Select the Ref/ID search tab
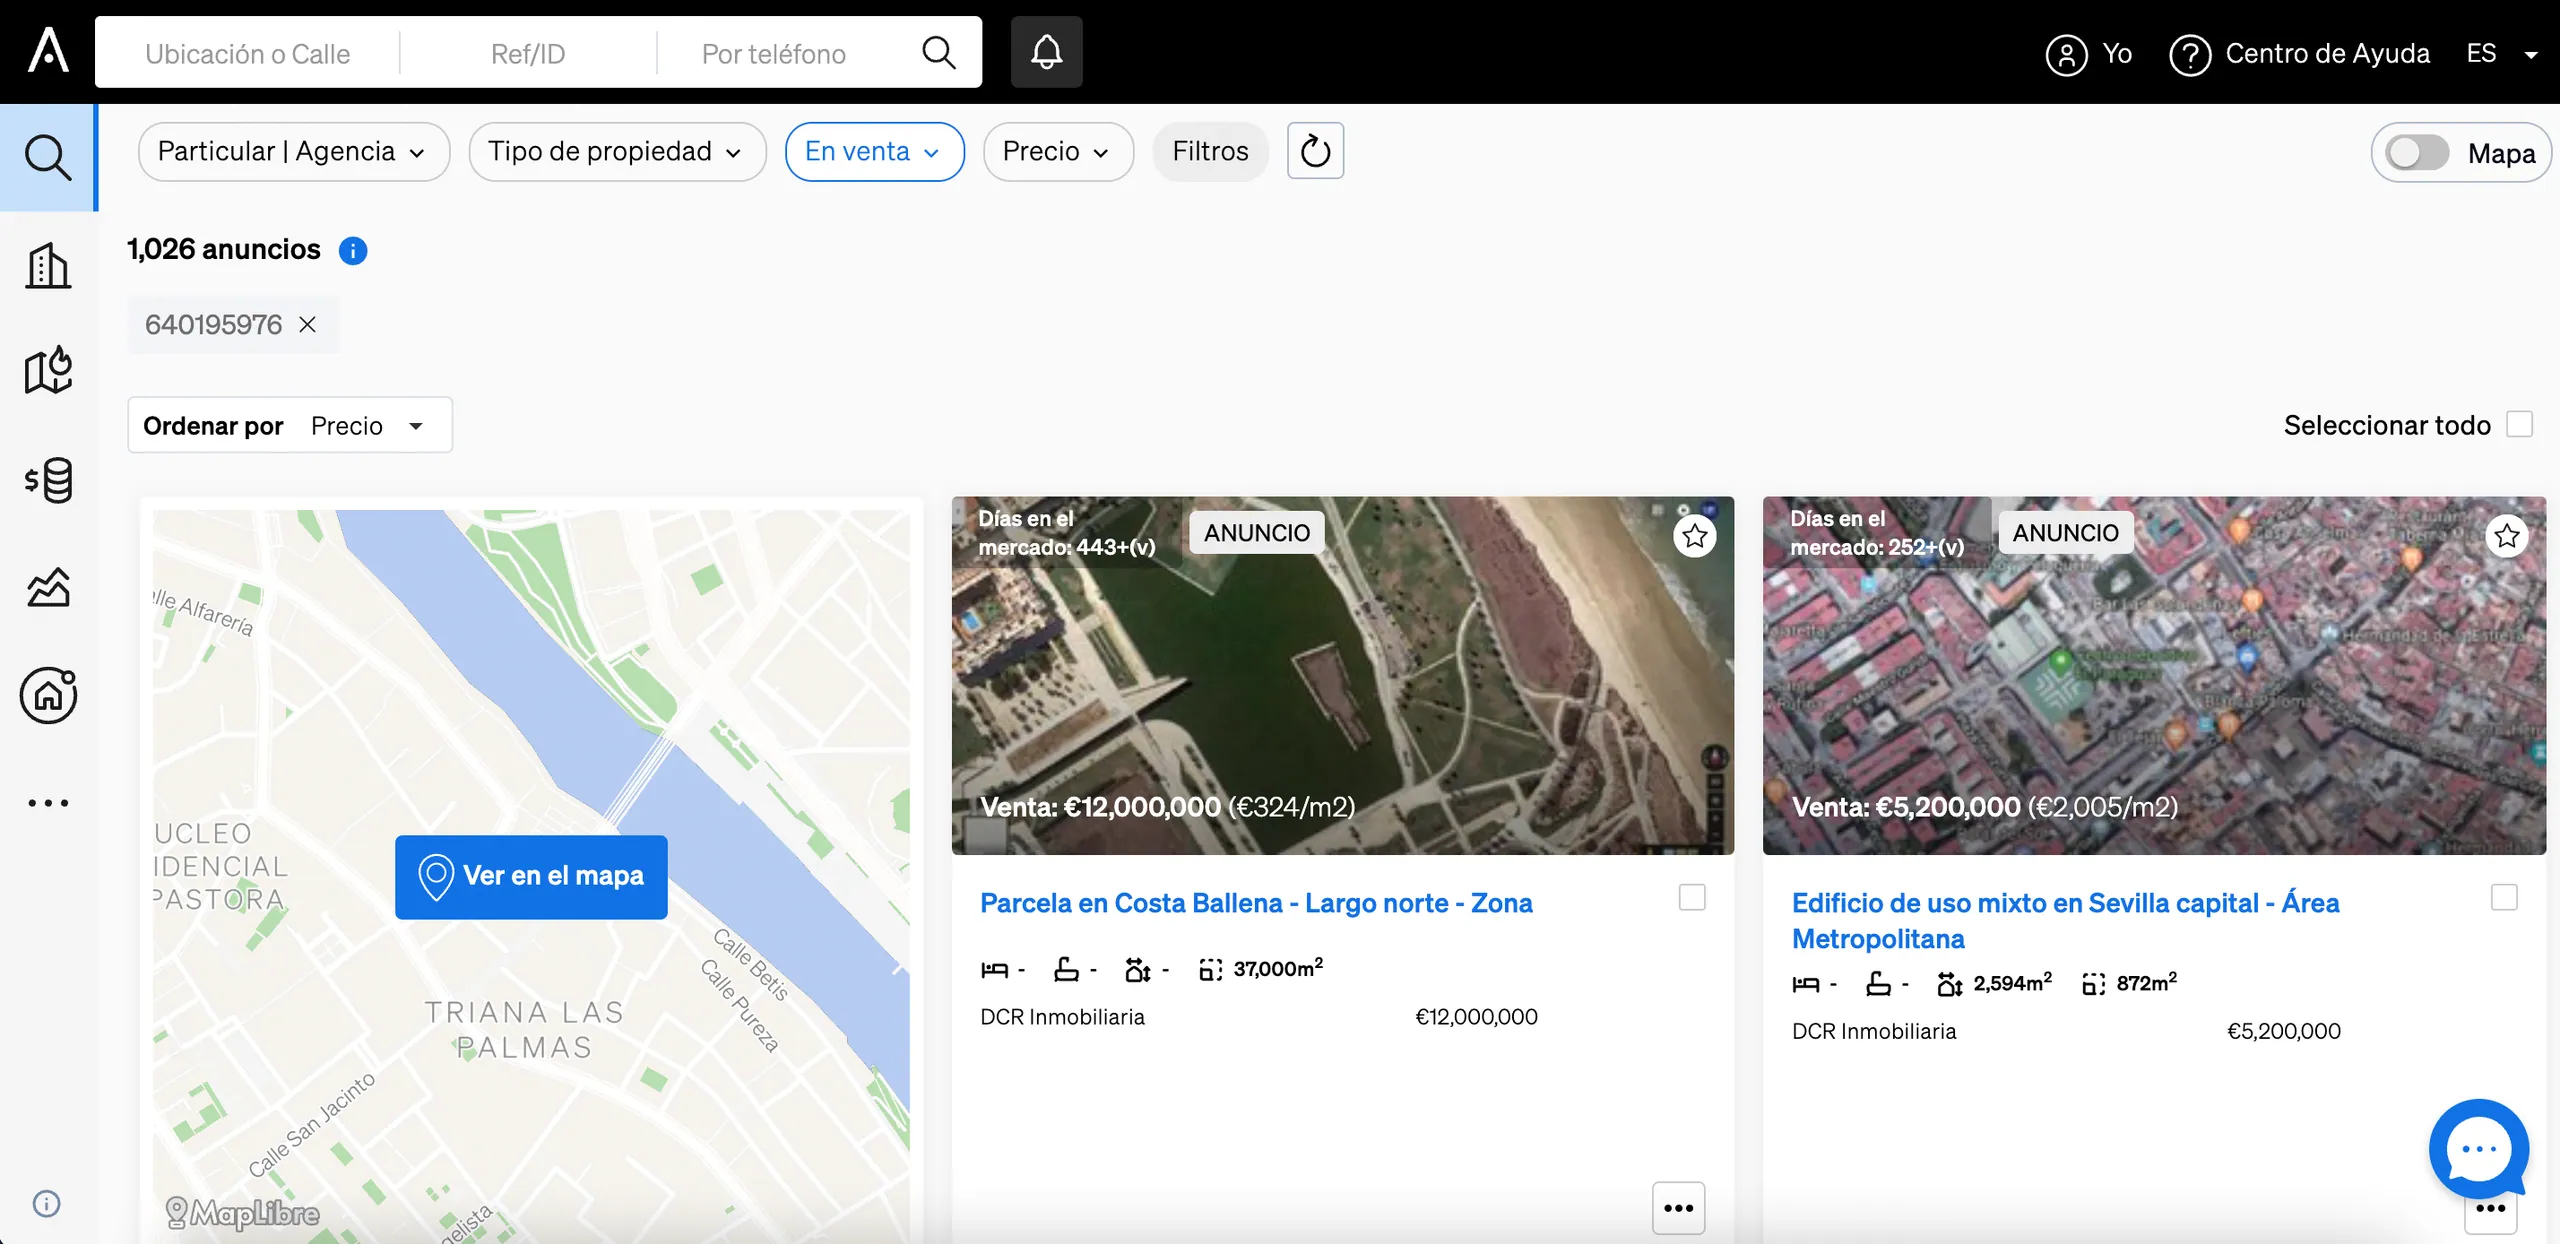This screenshot has height=1244, width=2560. (x=528, y=53)
